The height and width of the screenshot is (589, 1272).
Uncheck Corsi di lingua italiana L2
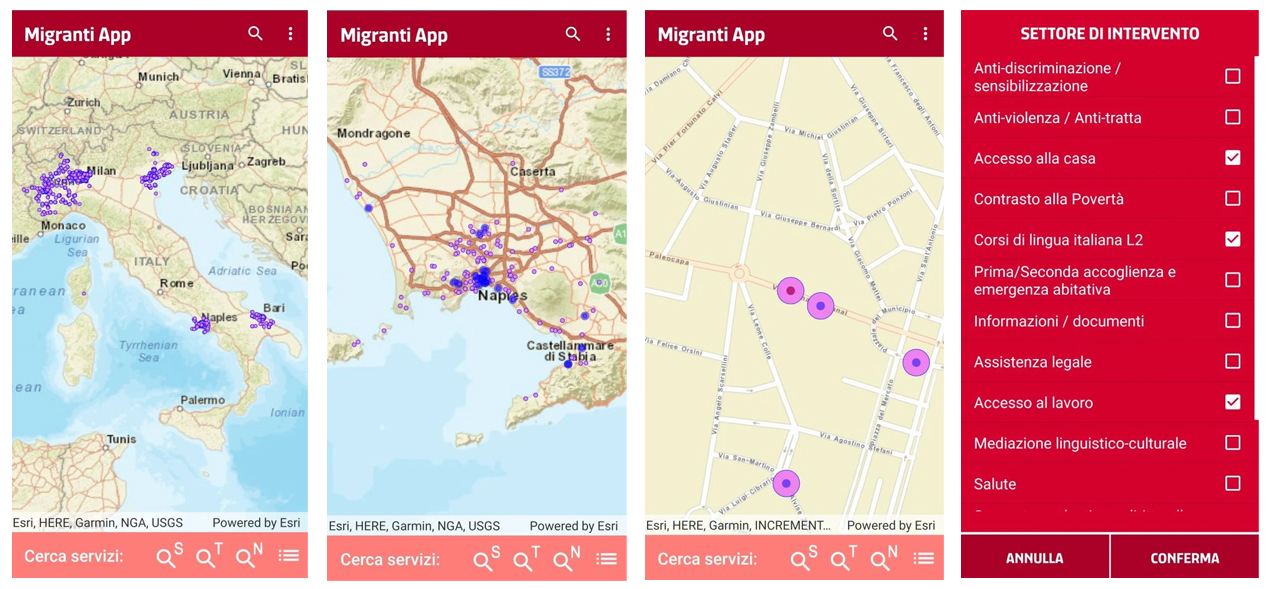pyautogui.click(x=1233, y=239)
